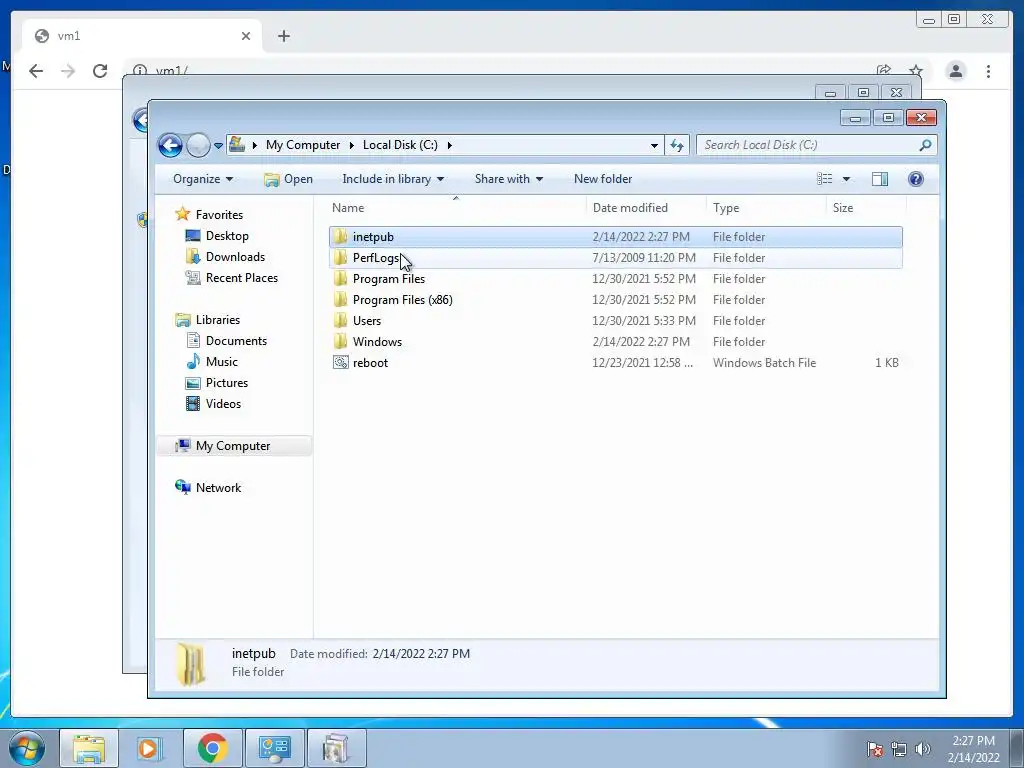Select the Users folder icon

tap(340, 321)
